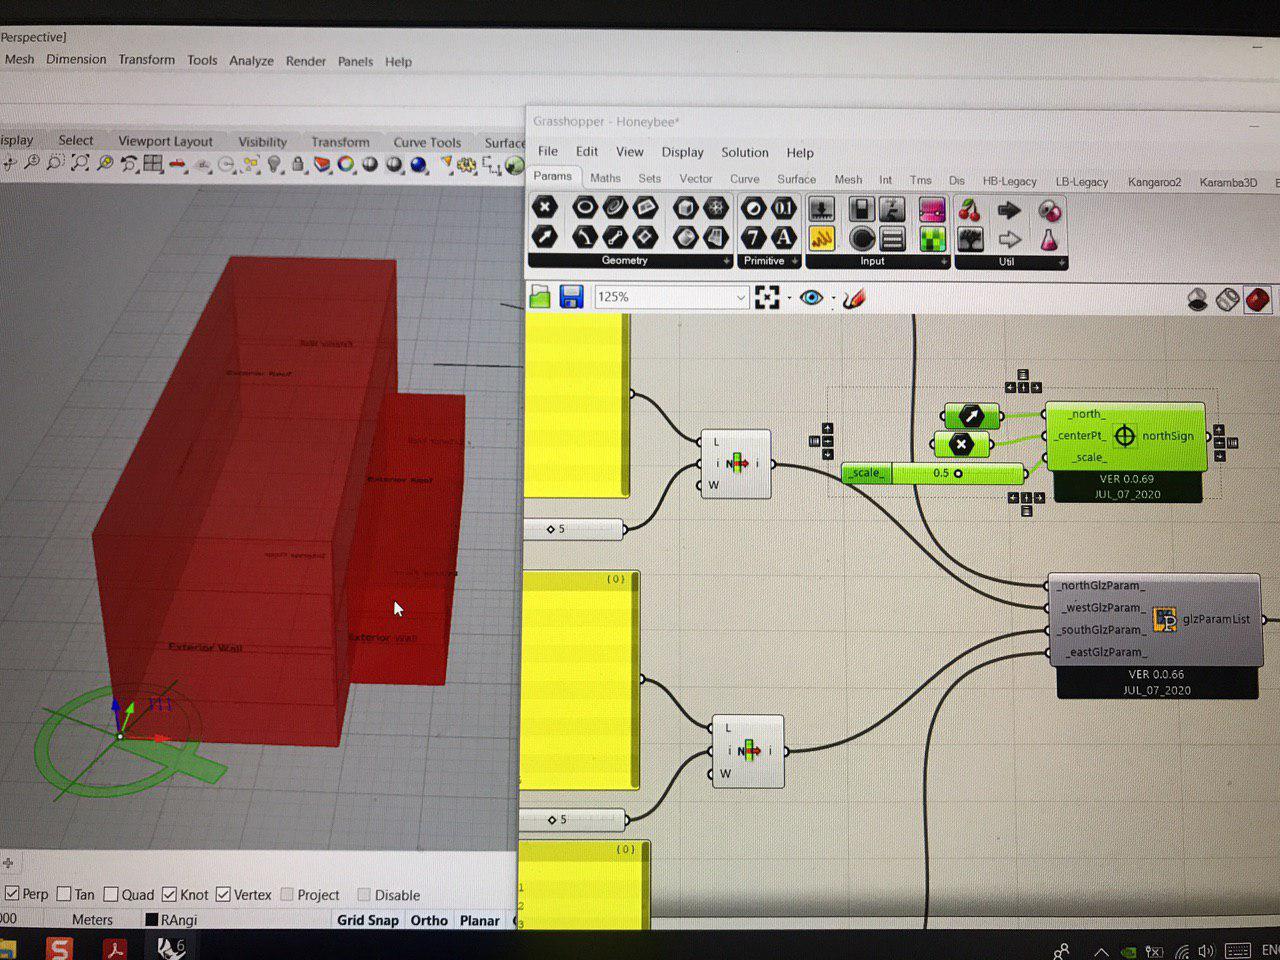This screenshot has height=960, width=1280.
Task: Toggle Grid Snap in Rhino's status bar
Action: coord(368,920)
